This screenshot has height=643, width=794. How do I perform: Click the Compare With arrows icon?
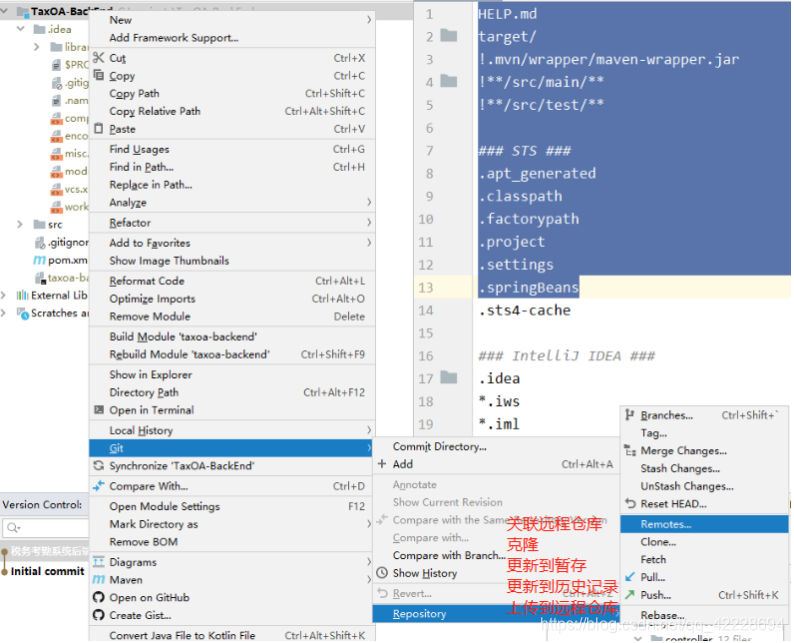[99, 486]
